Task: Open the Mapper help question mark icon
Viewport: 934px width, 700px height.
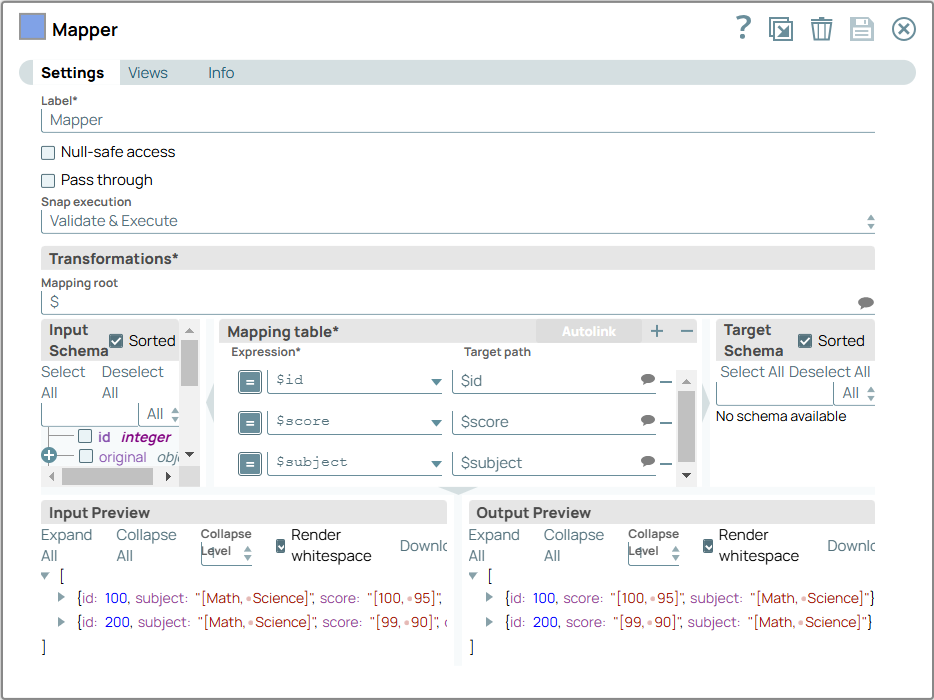Action: click(x=743, y=28)
